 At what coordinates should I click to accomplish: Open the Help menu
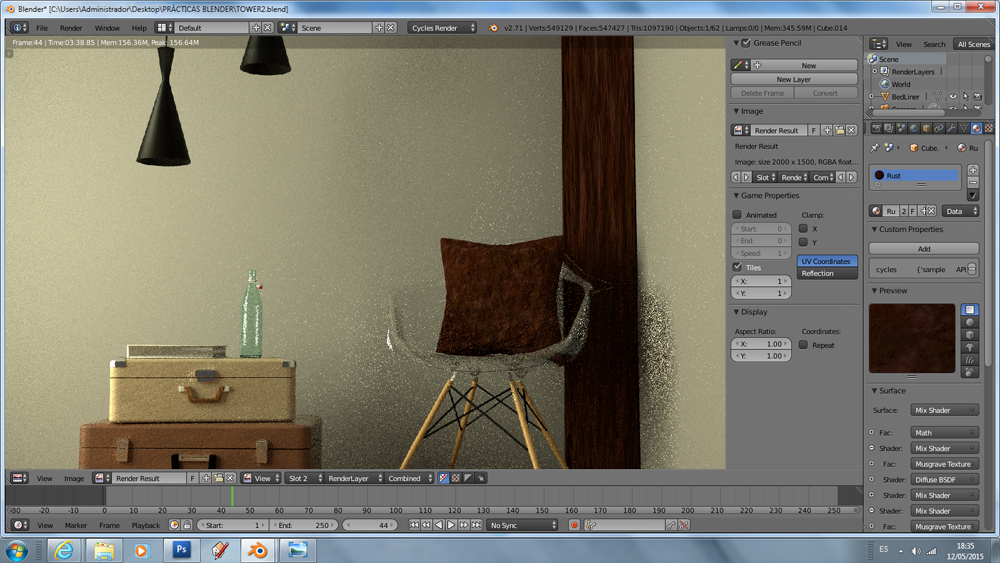(138, 27)
